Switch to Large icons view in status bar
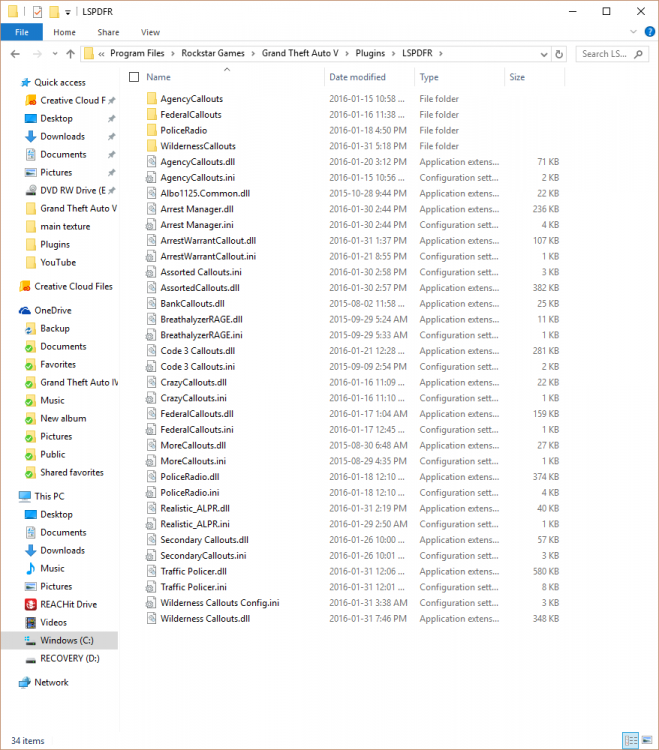 pyautogui.click(x=647, y=740)
